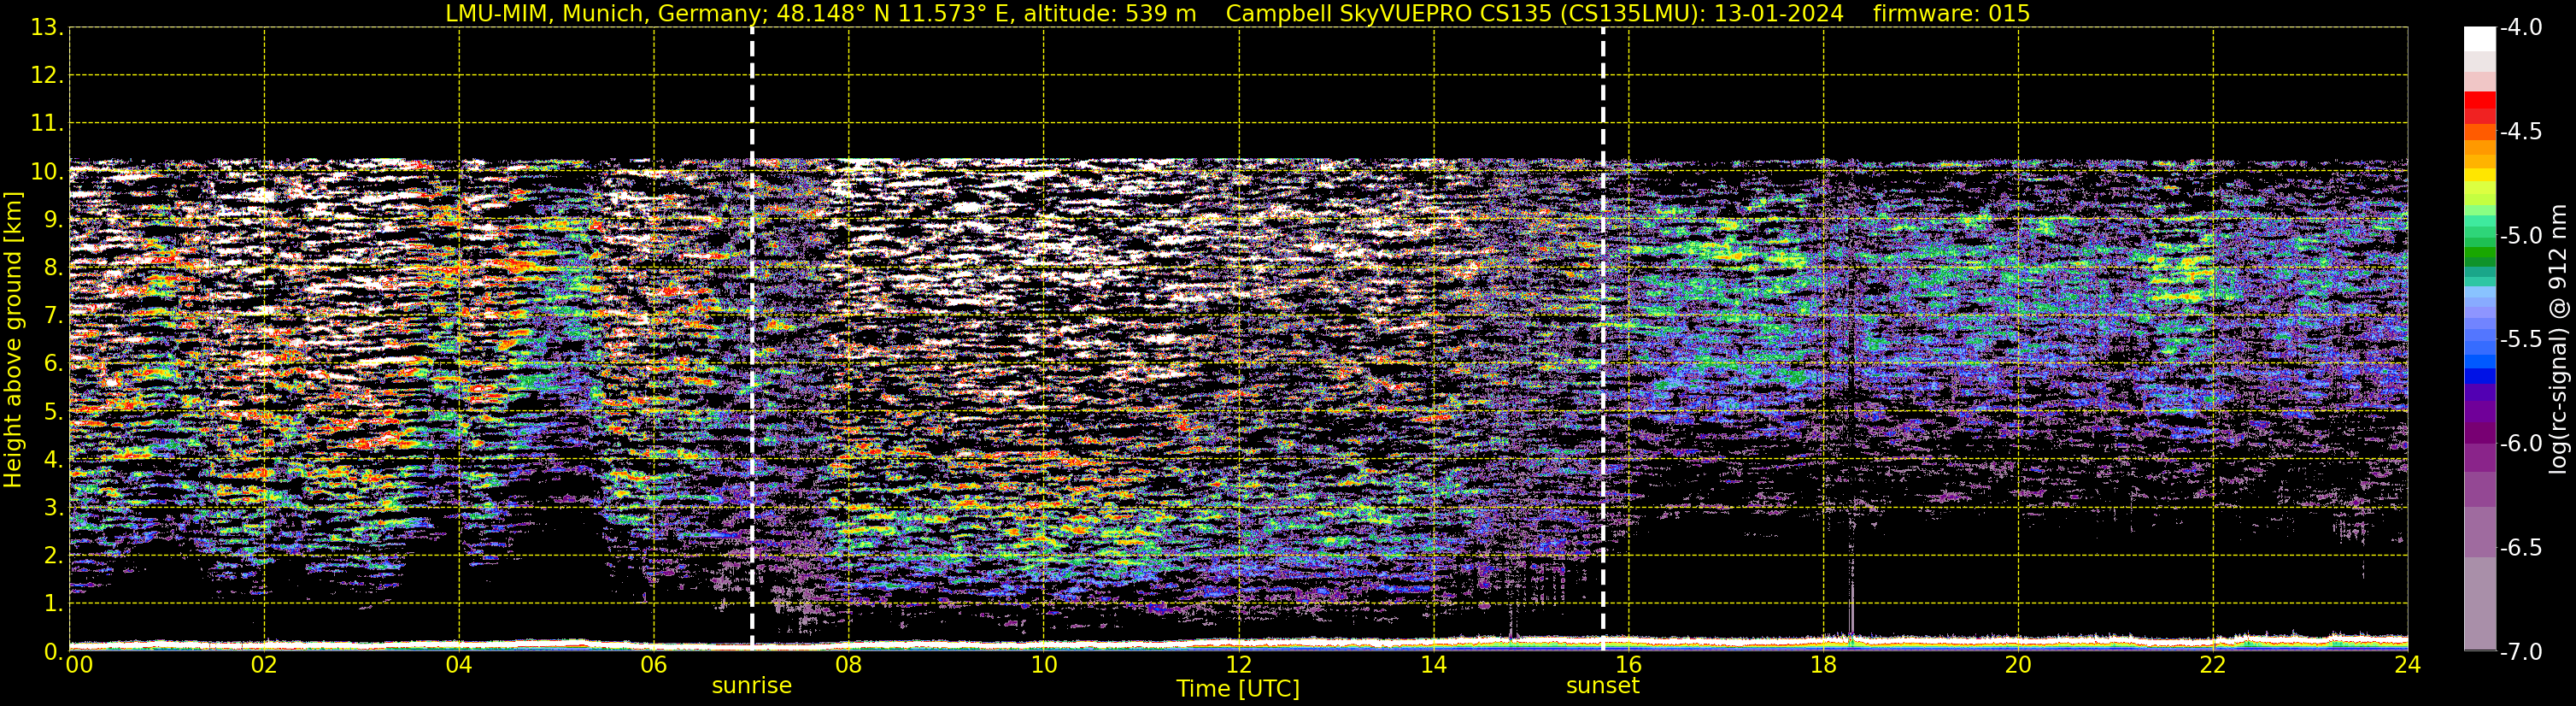Click the '7.' height tick label
The image size is (2576, 706).
[54, 316]
